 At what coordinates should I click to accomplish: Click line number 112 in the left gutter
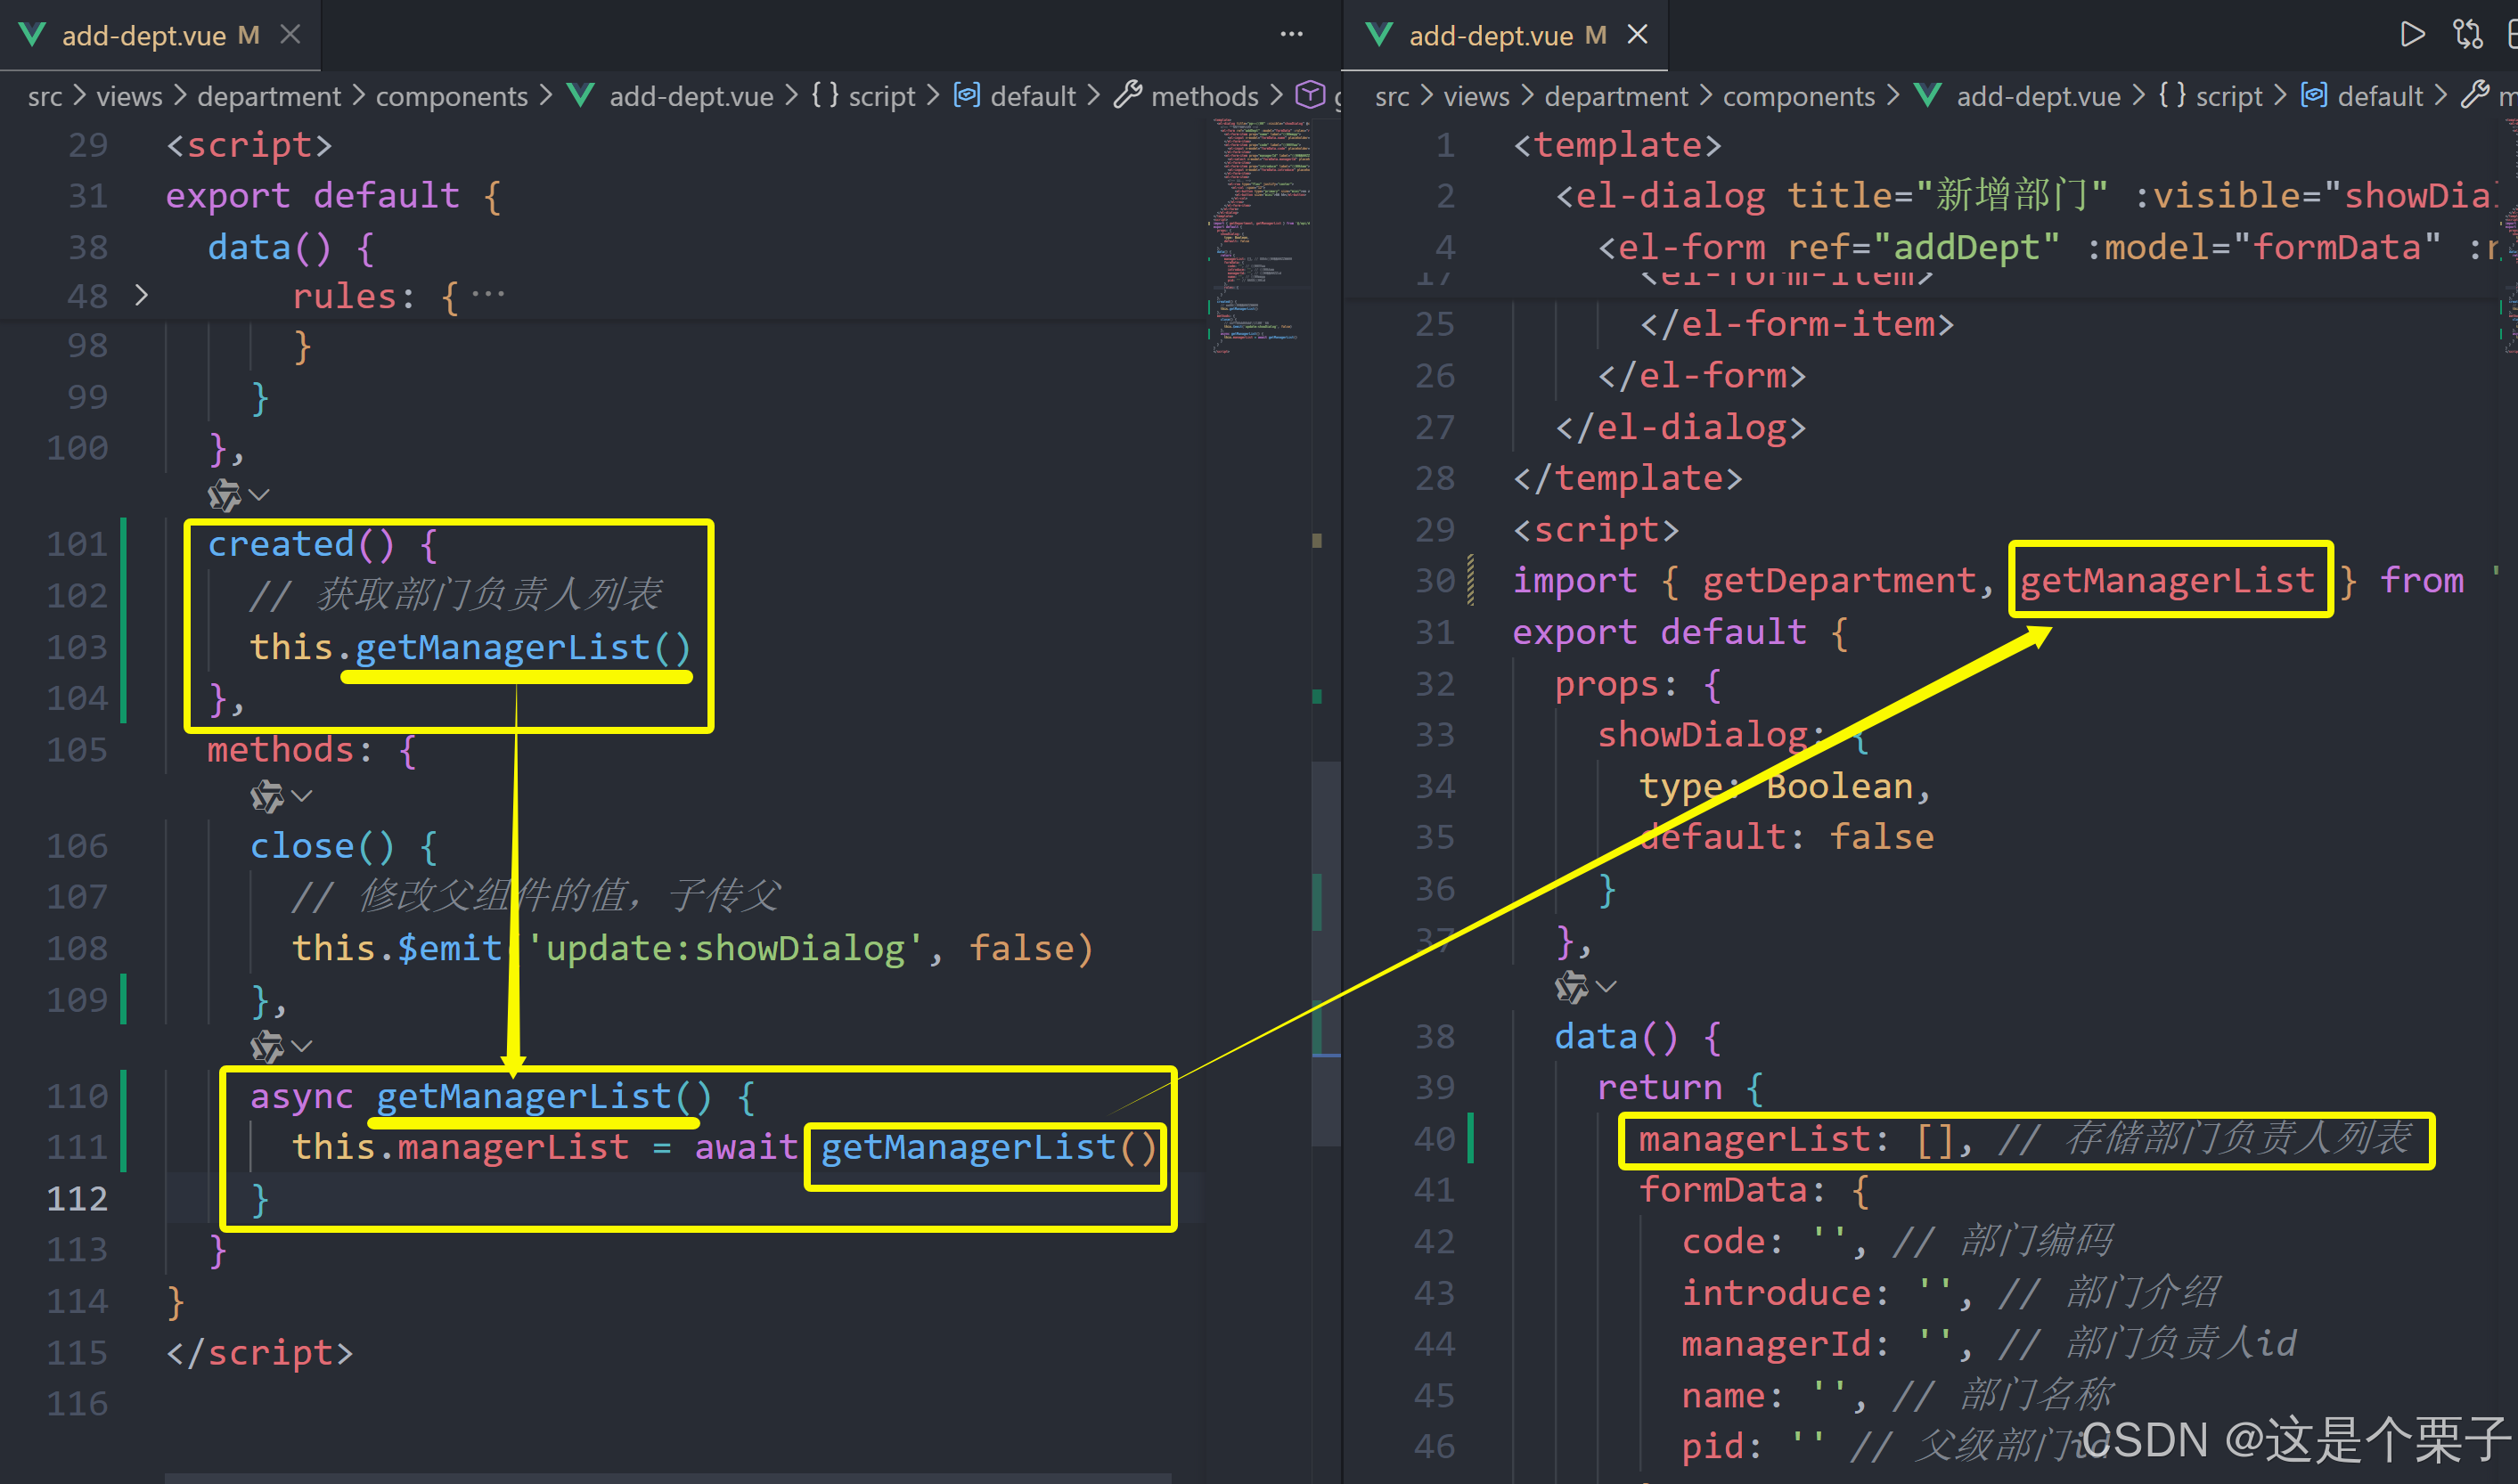coord(77,1198)
